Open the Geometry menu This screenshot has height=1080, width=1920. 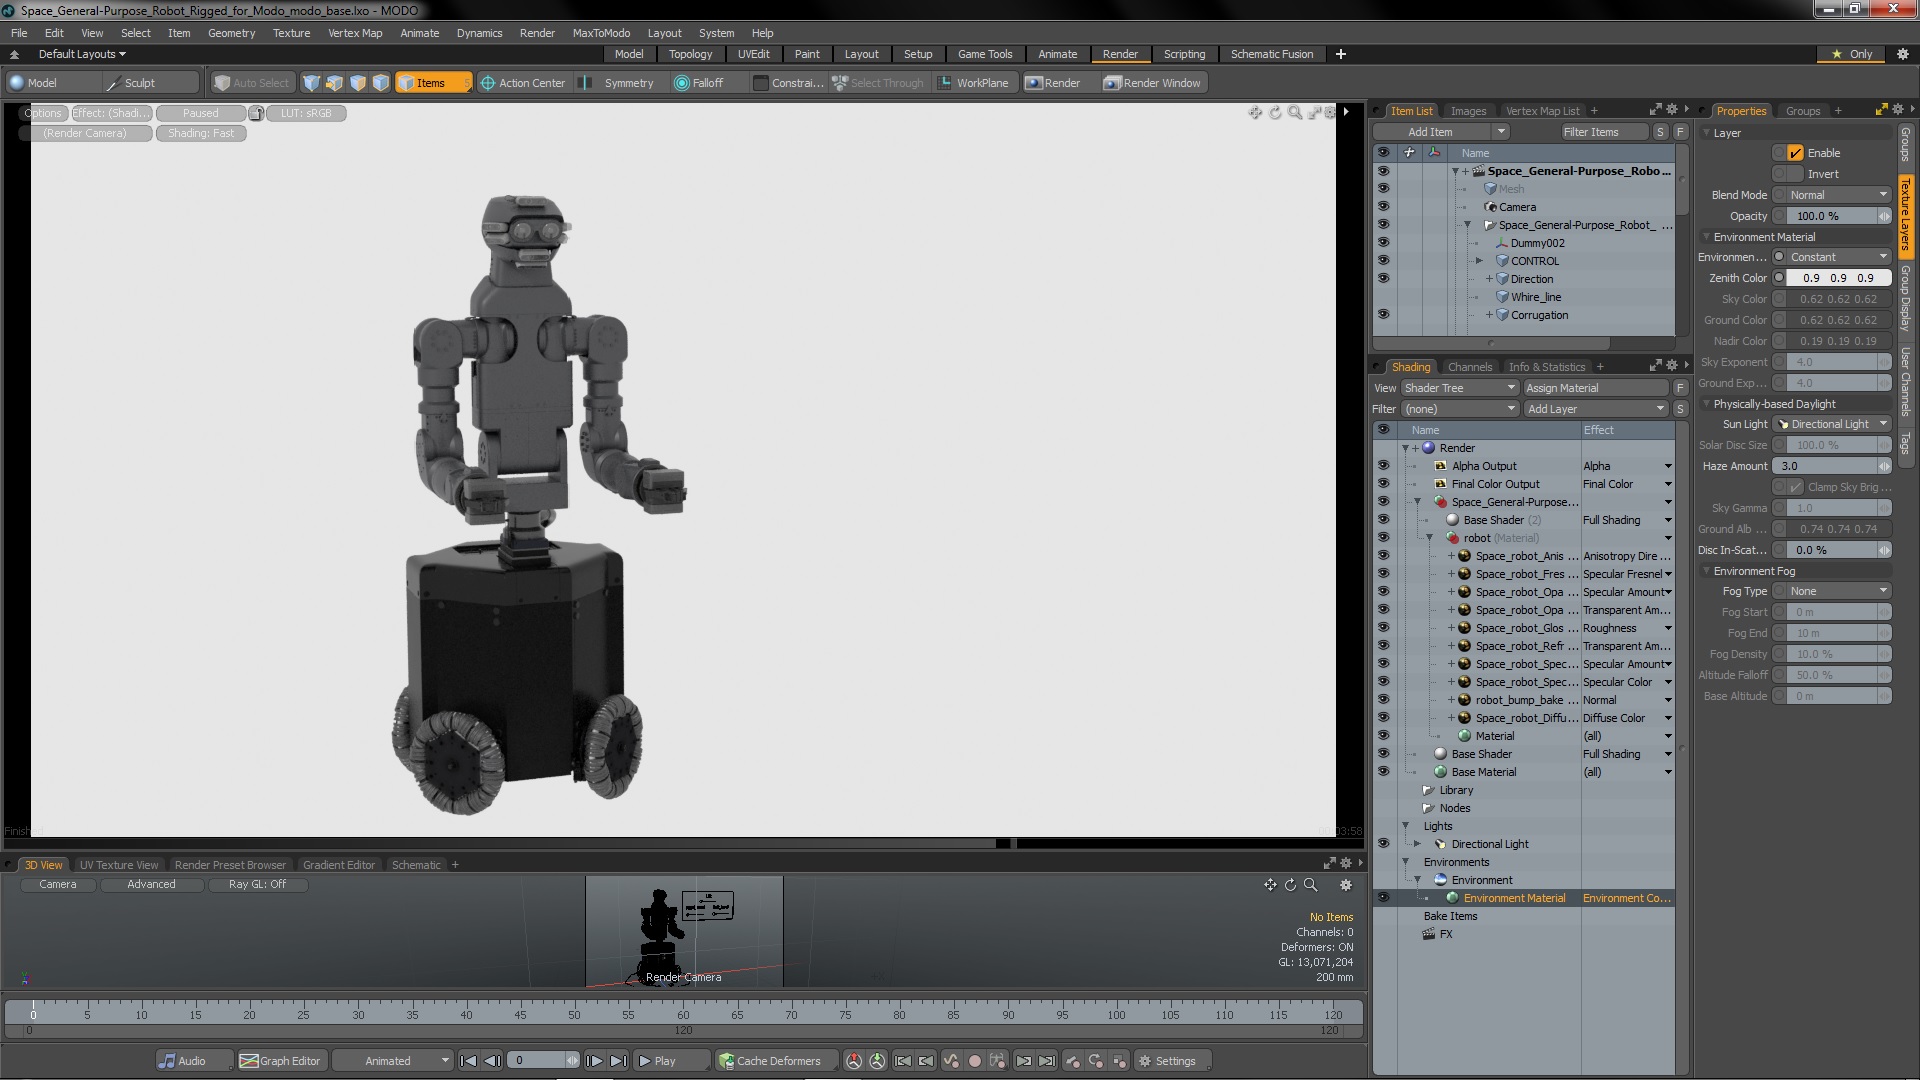click(231, 33)
